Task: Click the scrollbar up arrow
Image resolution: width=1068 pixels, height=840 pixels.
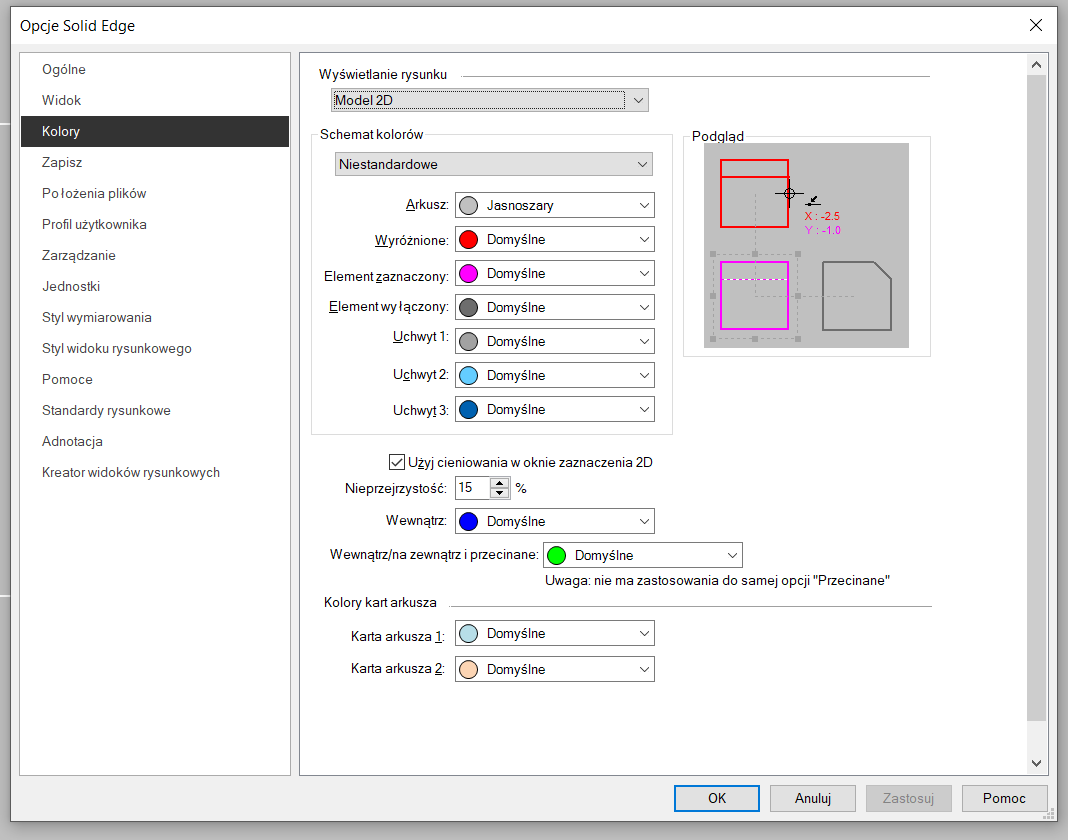Action: coord(1036,65)
